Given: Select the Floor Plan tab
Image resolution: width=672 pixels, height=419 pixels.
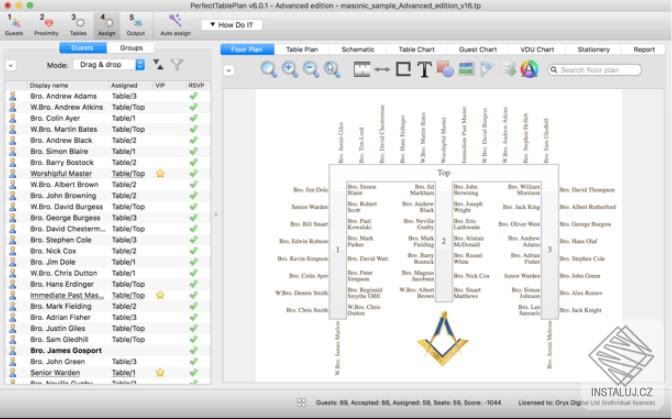Looking at the screenshot, I should [247, 49].
